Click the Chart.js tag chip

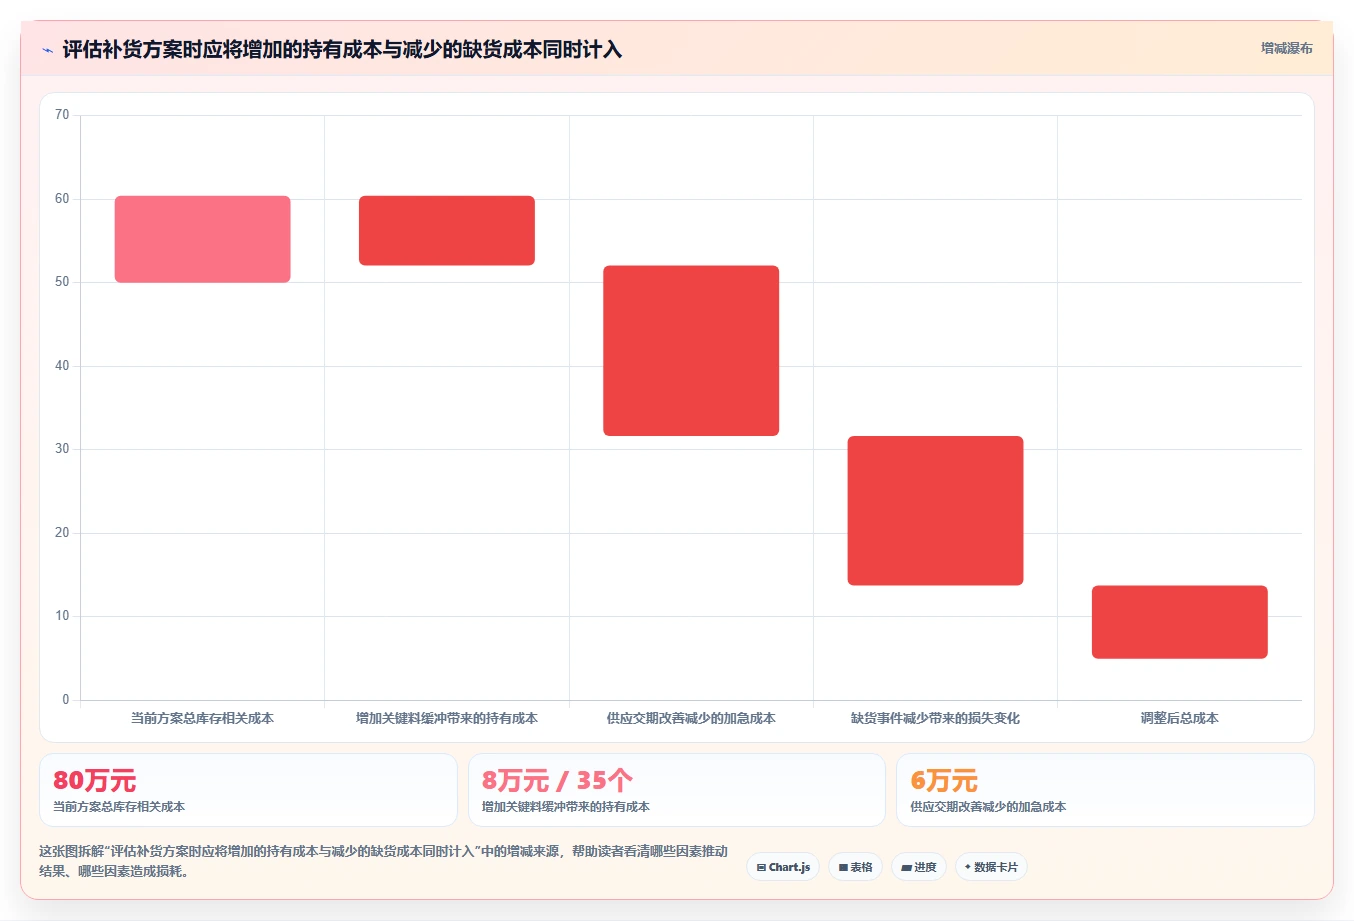pyautogui.click(x=783, y=867)
